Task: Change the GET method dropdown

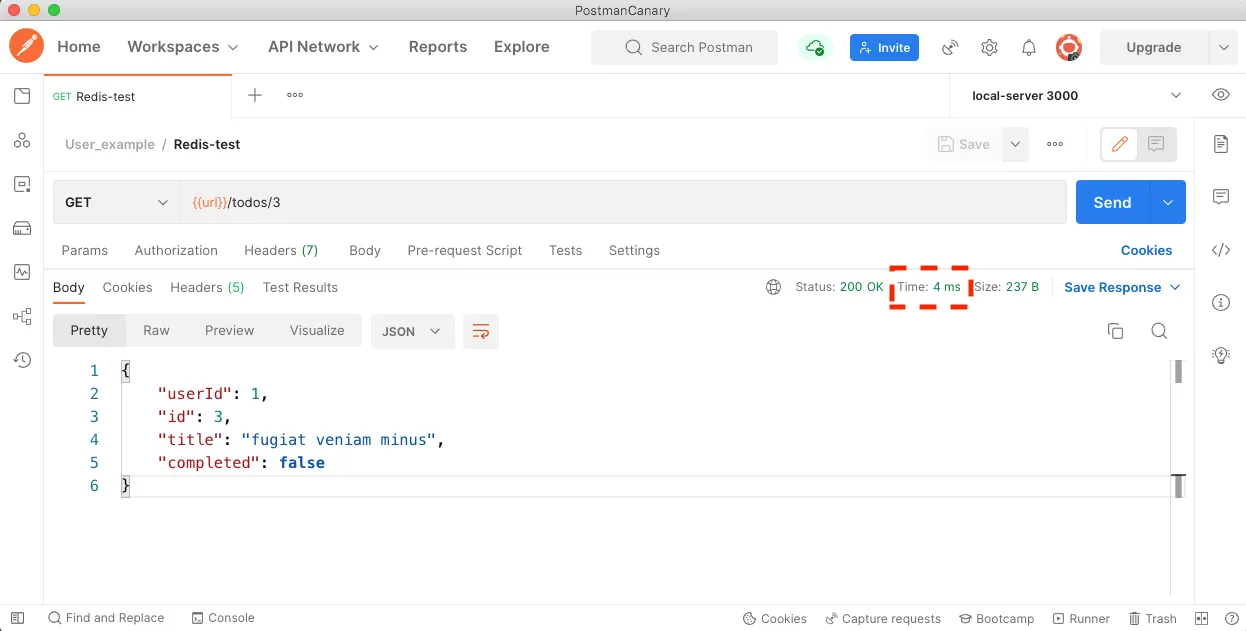Action: point(116,202)
